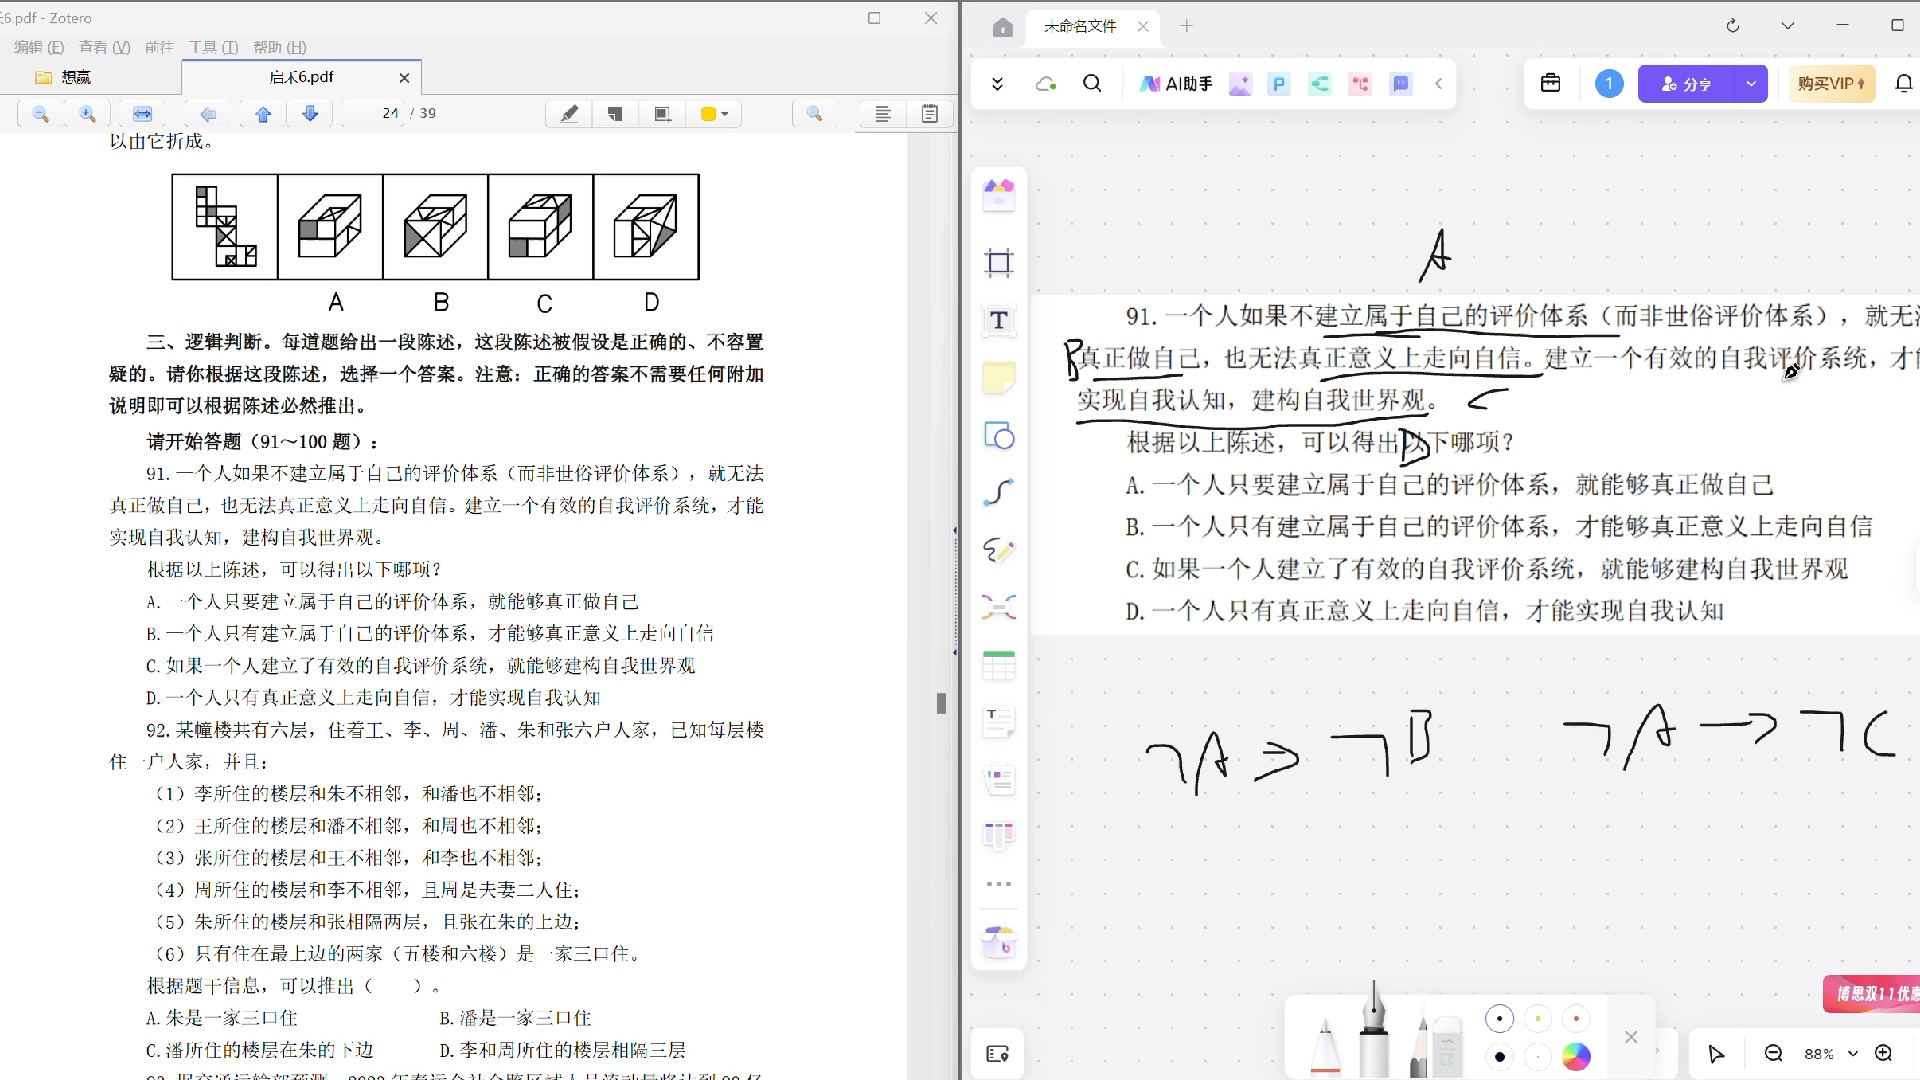Zoom out in the Zotero PDF reader
This screenshot has height=1080, width=1920.
(x=41, y=114)
